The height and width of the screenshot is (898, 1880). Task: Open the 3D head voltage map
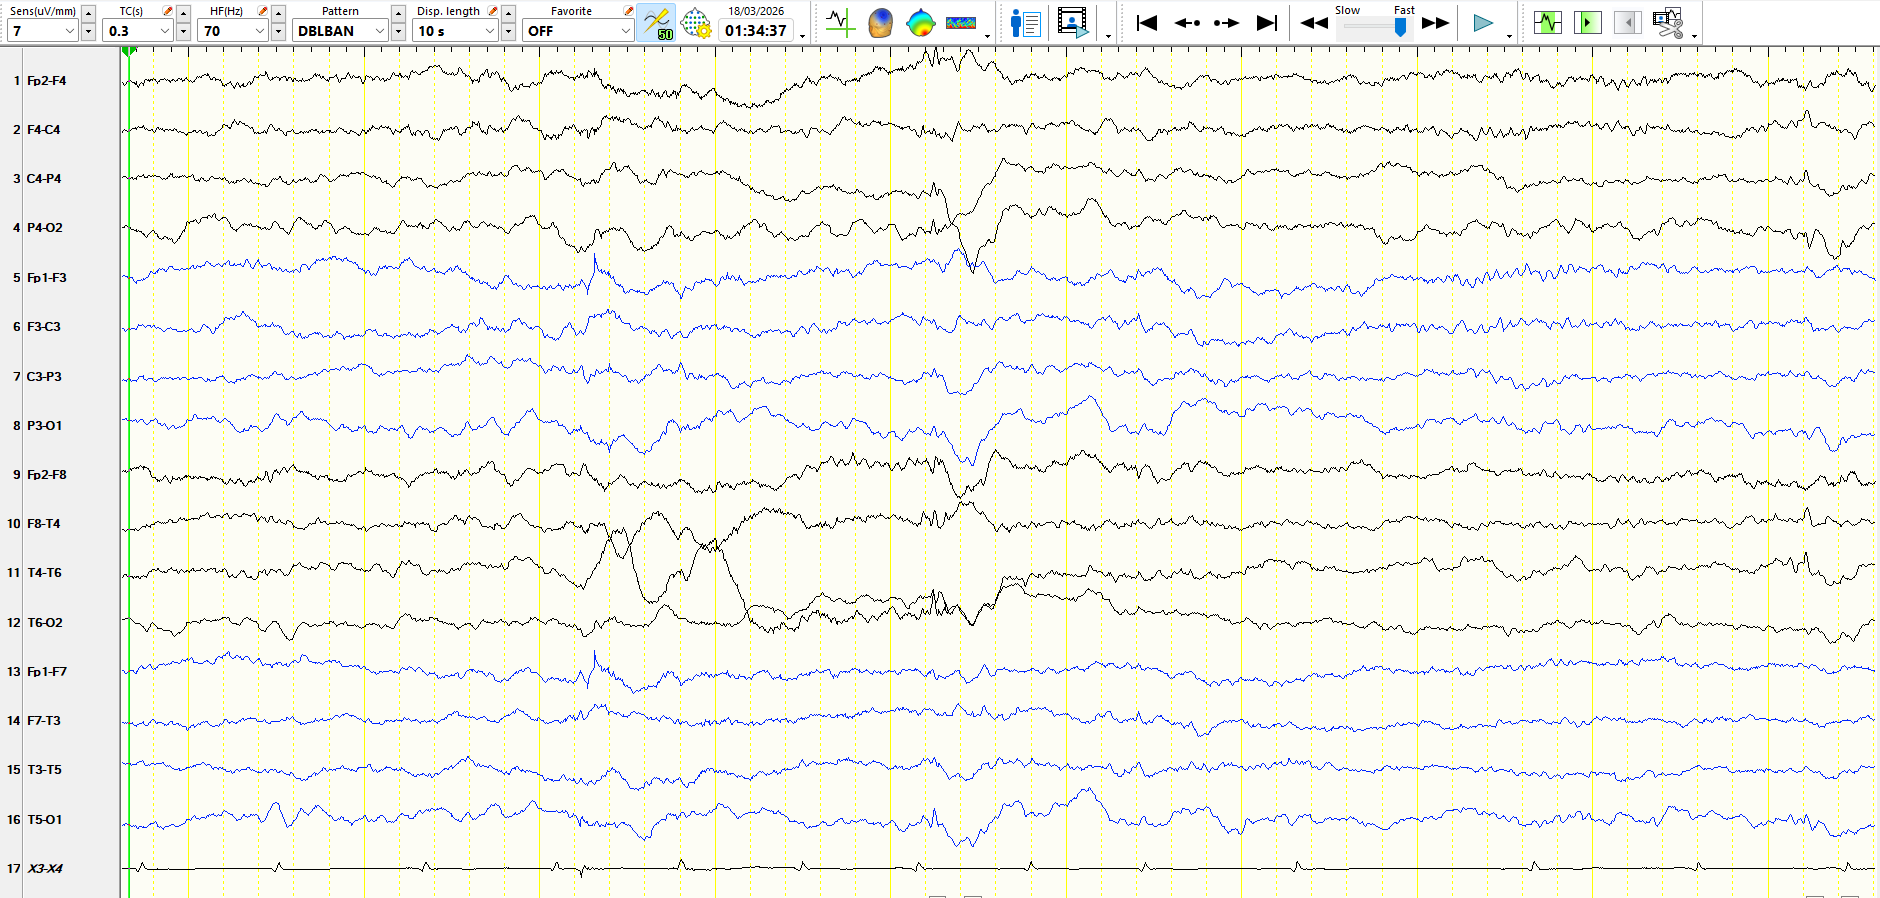pos(880,22)
